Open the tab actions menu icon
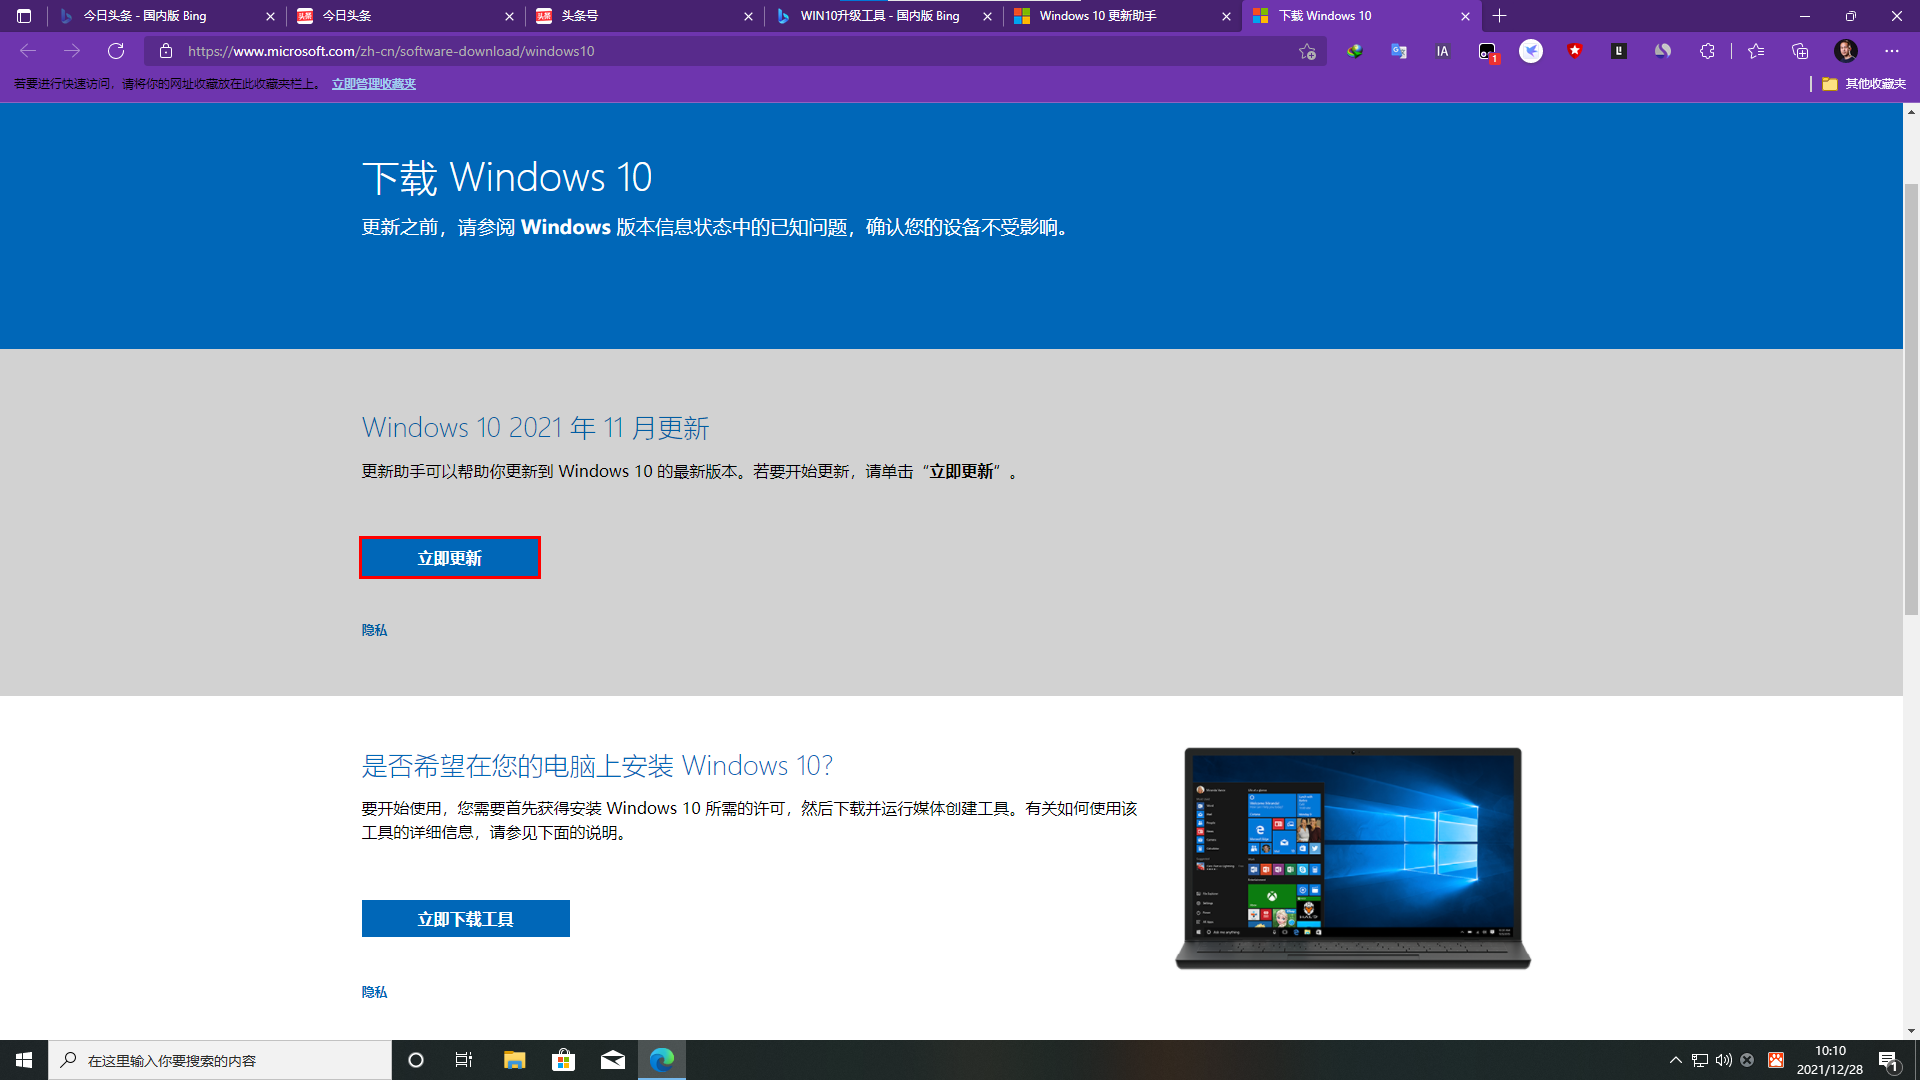Viewport: 1920px width, 1080px height. [24, 16]
